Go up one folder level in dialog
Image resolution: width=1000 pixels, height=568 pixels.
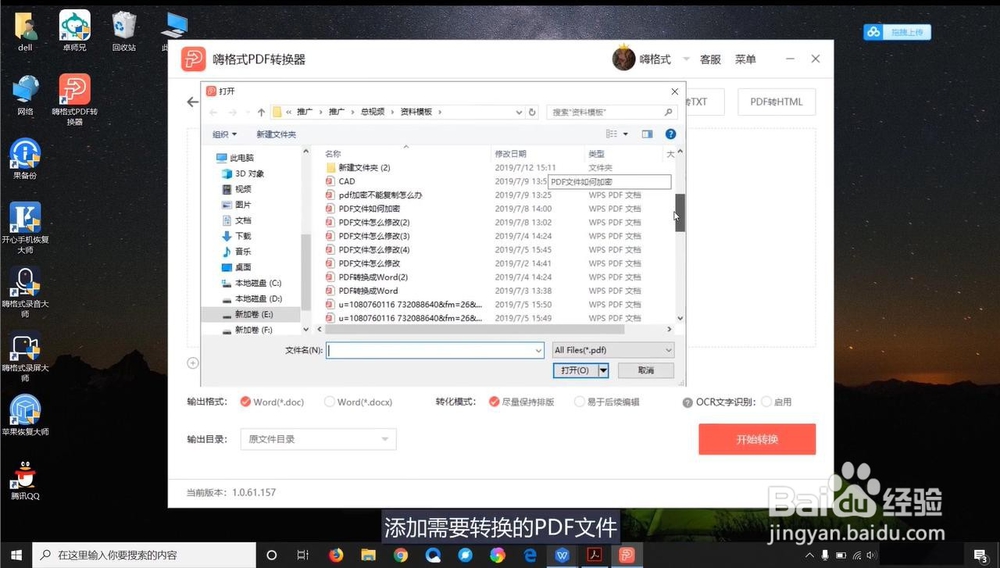click(x=261, y=112)
